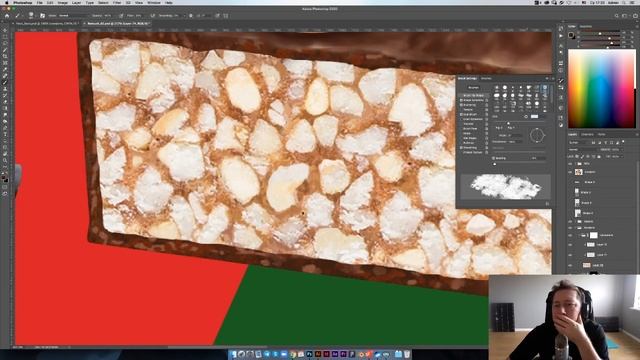Enable airbrush-style build-up icon
The height and width of the screenshot is (360, 640).
[153, 16]
